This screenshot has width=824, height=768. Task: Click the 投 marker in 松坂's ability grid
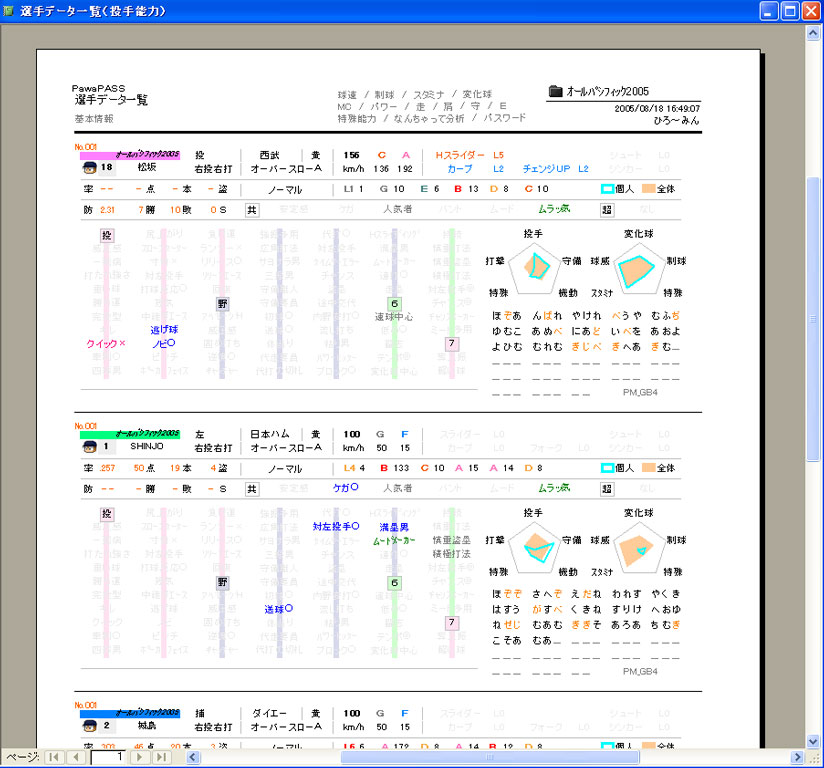pos(107,235)
